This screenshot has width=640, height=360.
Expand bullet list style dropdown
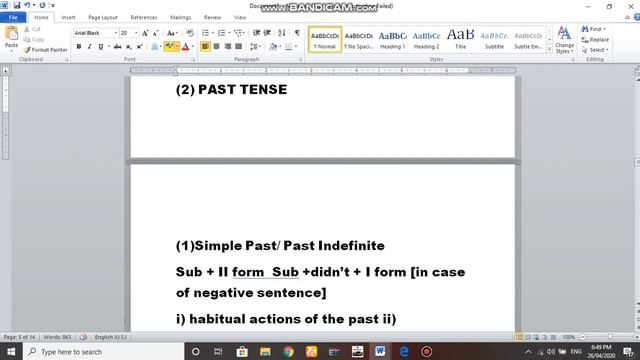[213, 33]
